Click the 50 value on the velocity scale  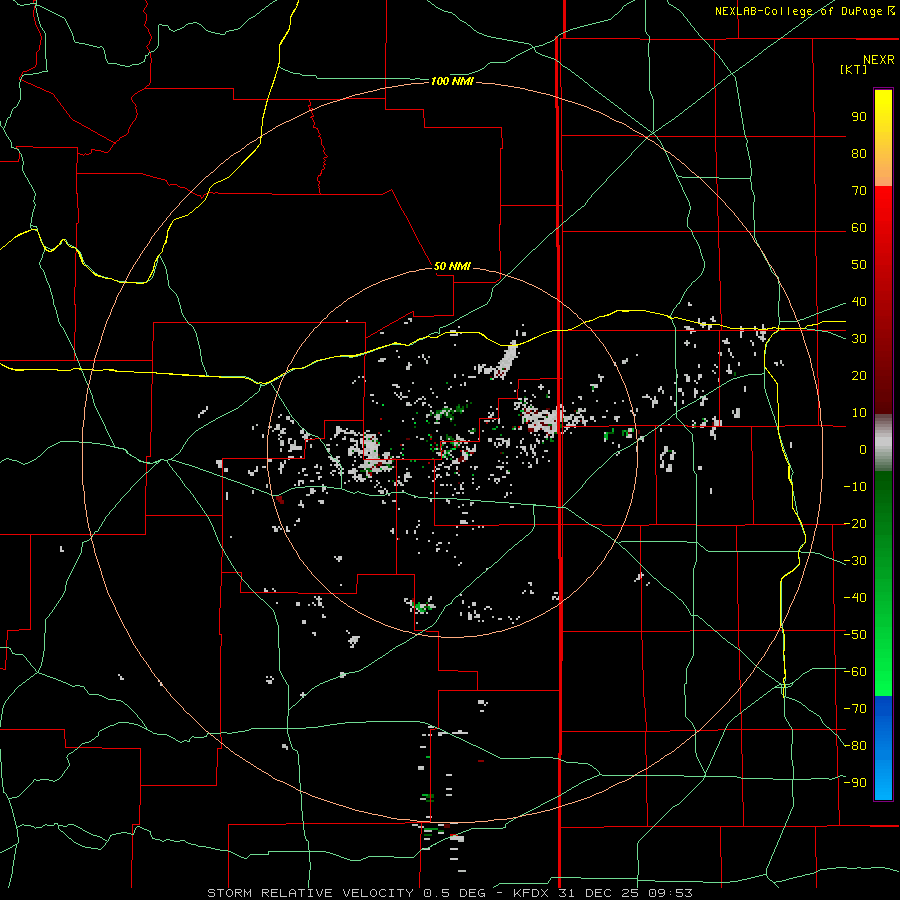click(859, 265)
